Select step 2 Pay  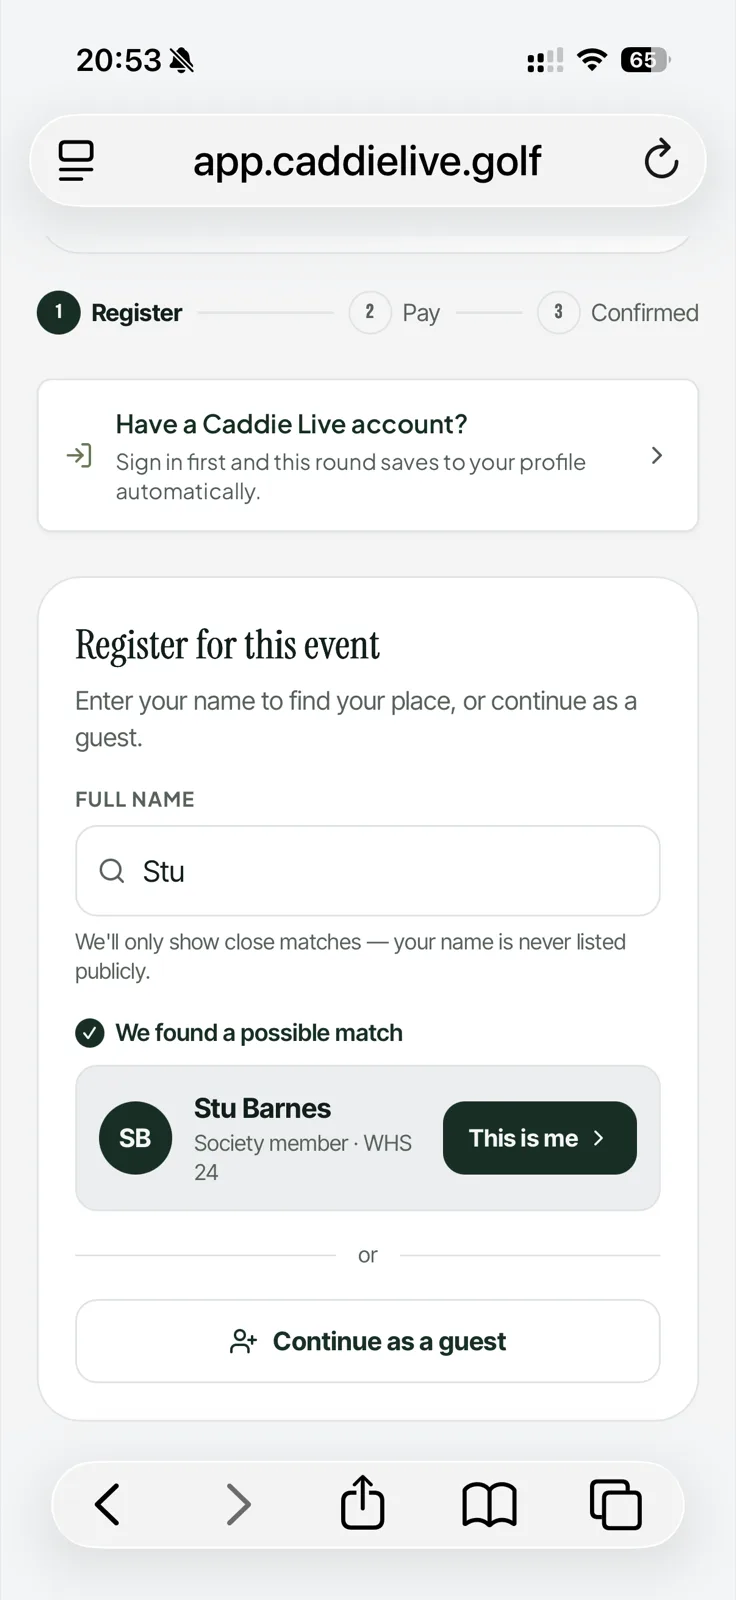pyautogui.click(x=395, y=313)
